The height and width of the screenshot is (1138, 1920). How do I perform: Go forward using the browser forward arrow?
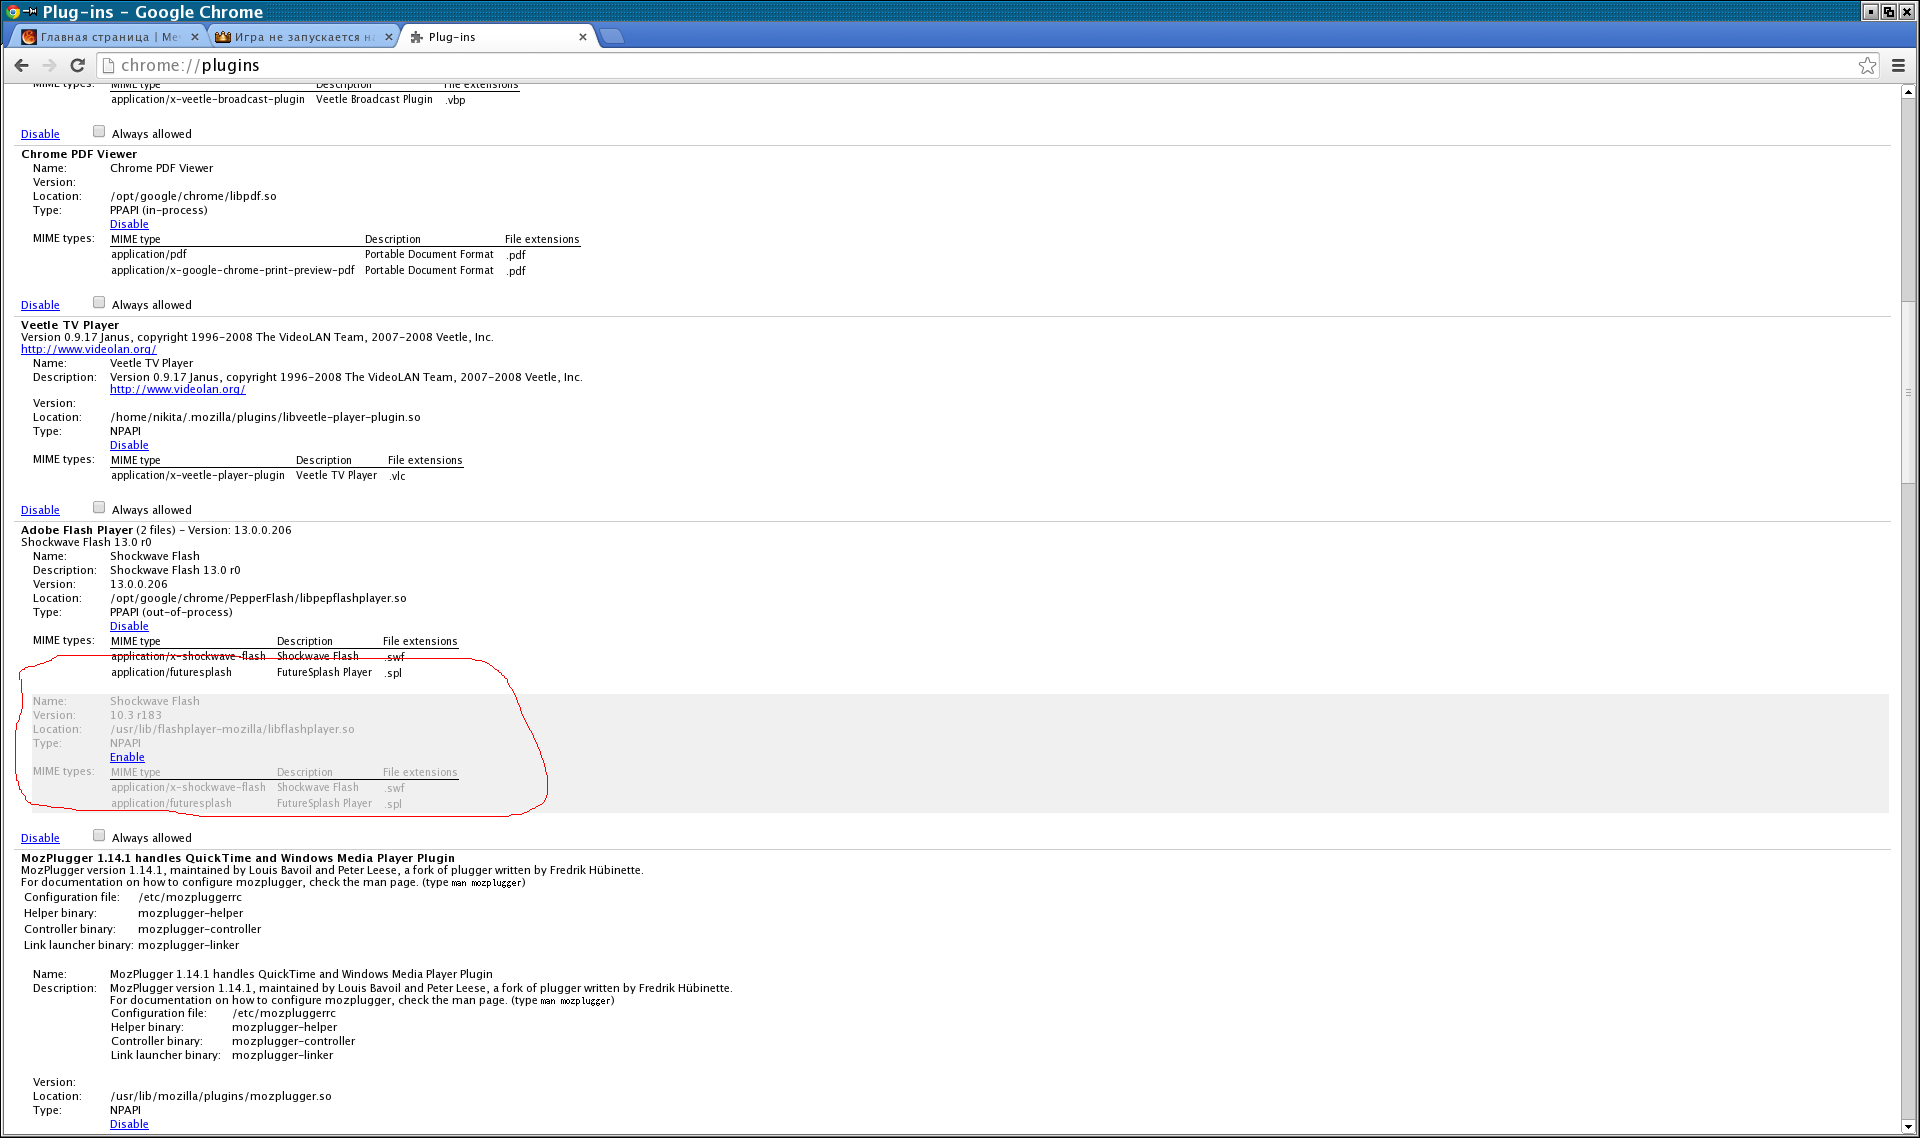[x=49, y=65]
